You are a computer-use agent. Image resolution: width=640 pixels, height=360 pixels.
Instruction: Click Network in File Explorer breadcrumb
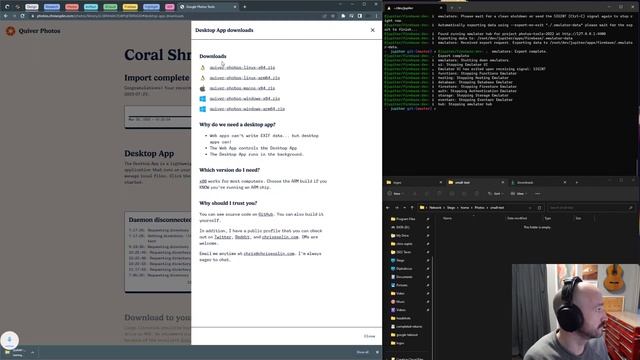pos(435,208)
